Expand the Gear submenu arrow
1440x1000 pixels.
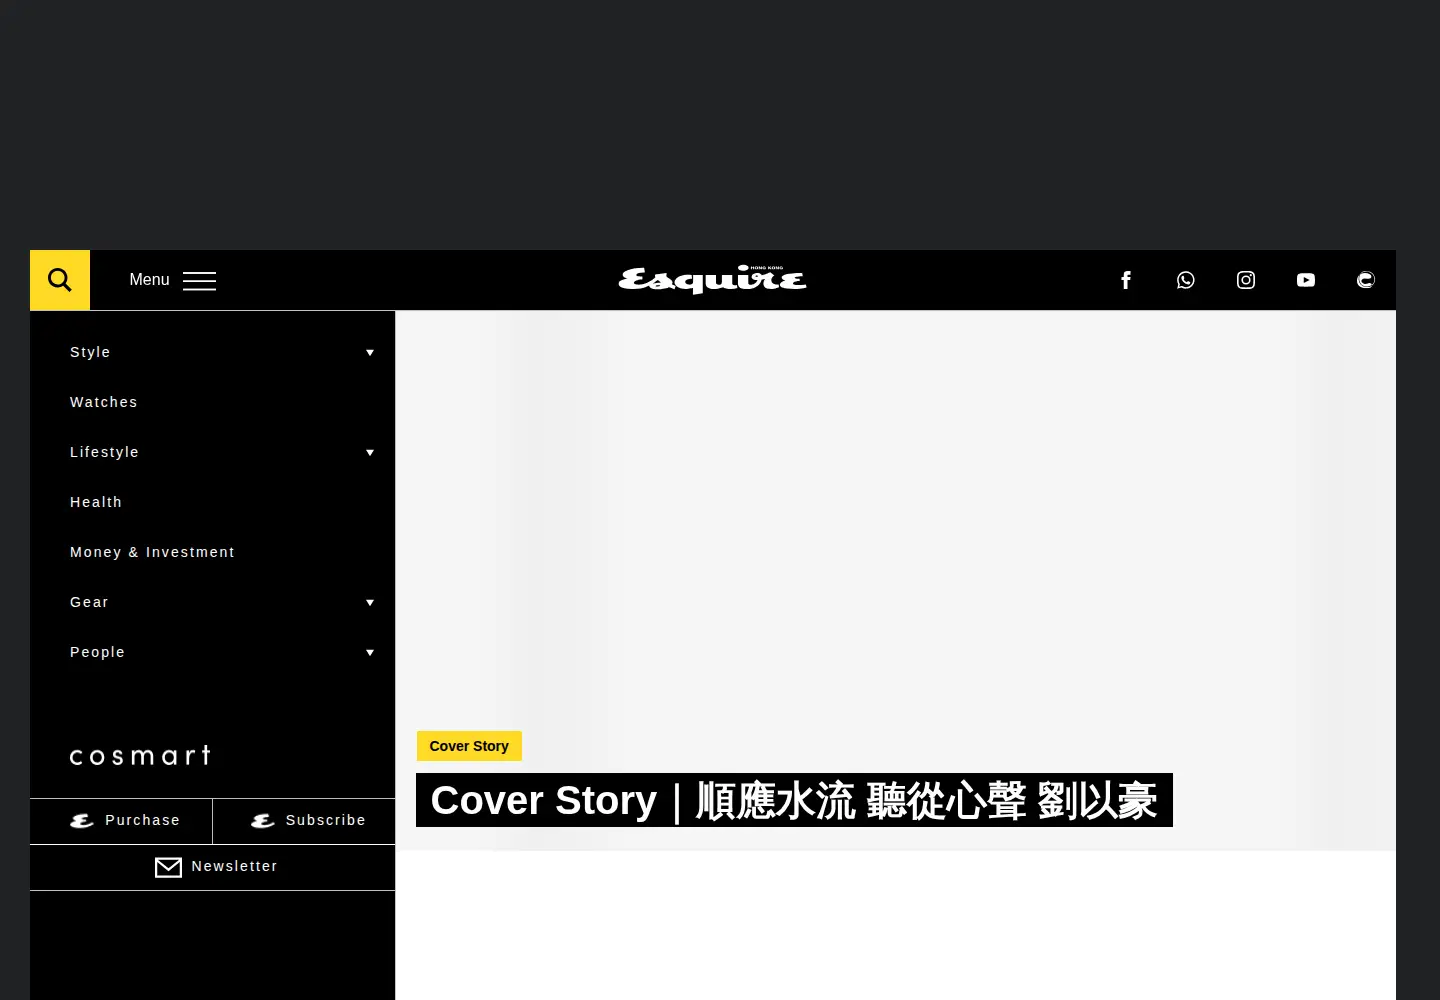pyautogui.click(x=370, y=603)
